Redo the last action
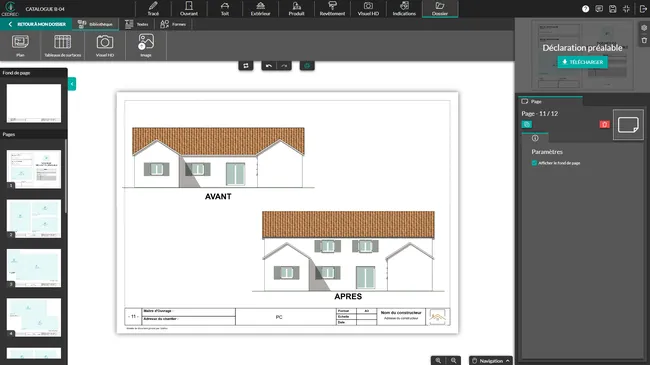 coord(284,66)
